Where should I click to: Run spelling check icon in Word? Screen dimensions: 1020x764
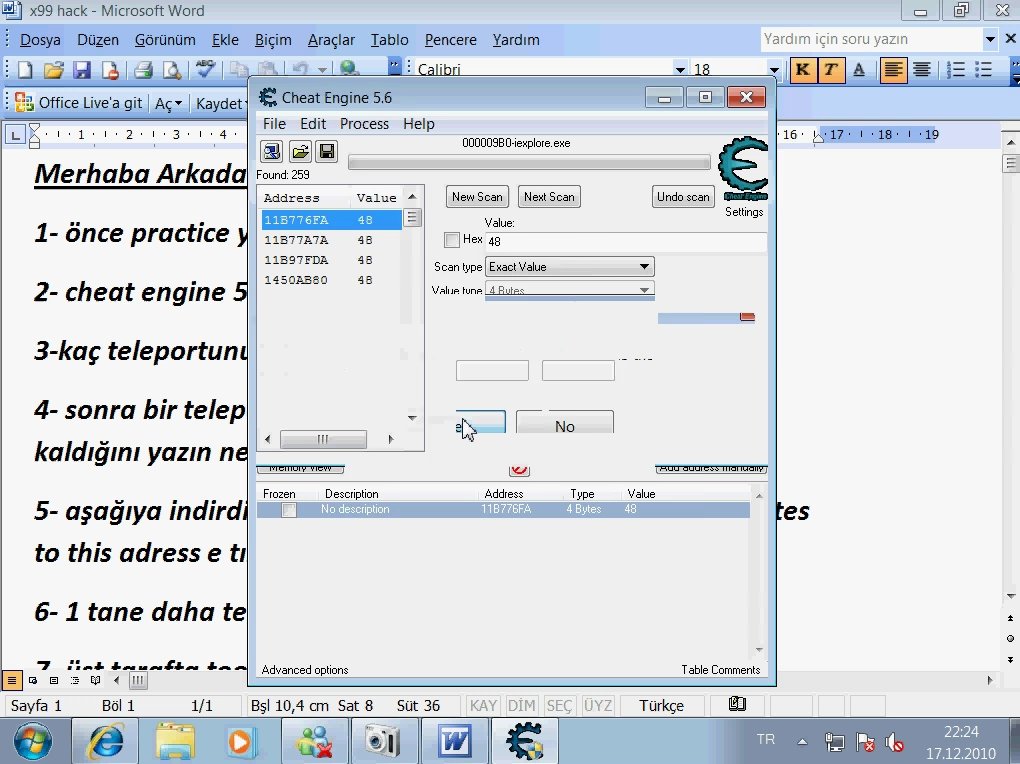pyautogui.click(x=206, y=69)
